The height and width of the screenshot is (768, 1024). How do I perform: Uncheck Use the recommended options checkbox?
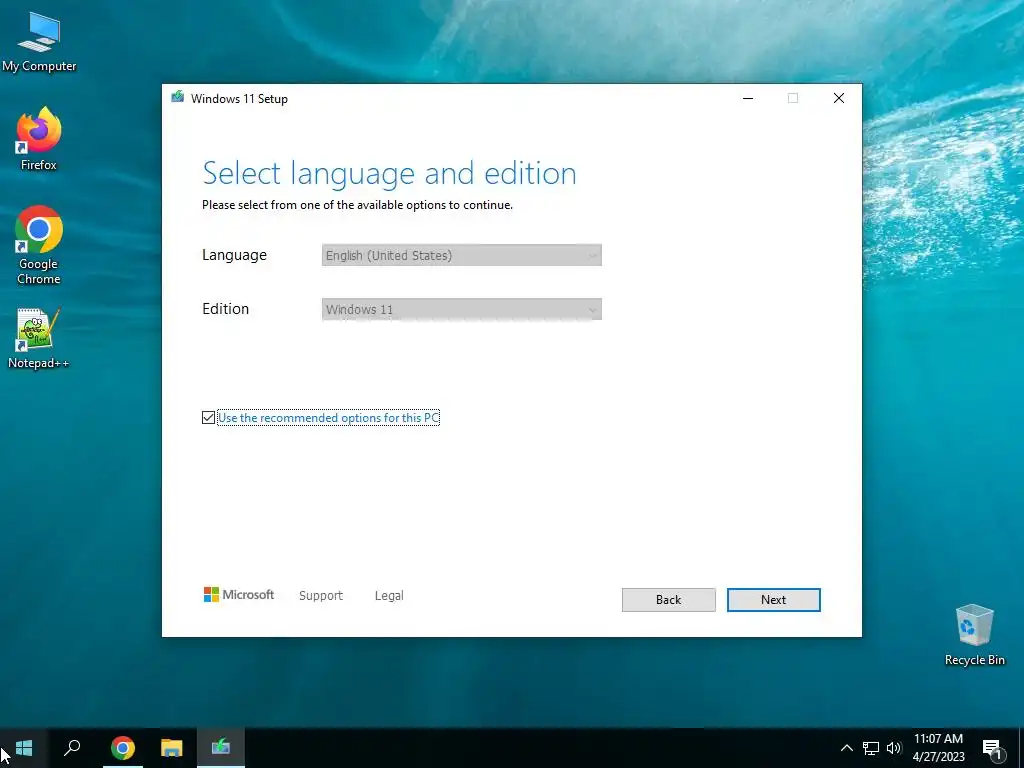[208, 417]
